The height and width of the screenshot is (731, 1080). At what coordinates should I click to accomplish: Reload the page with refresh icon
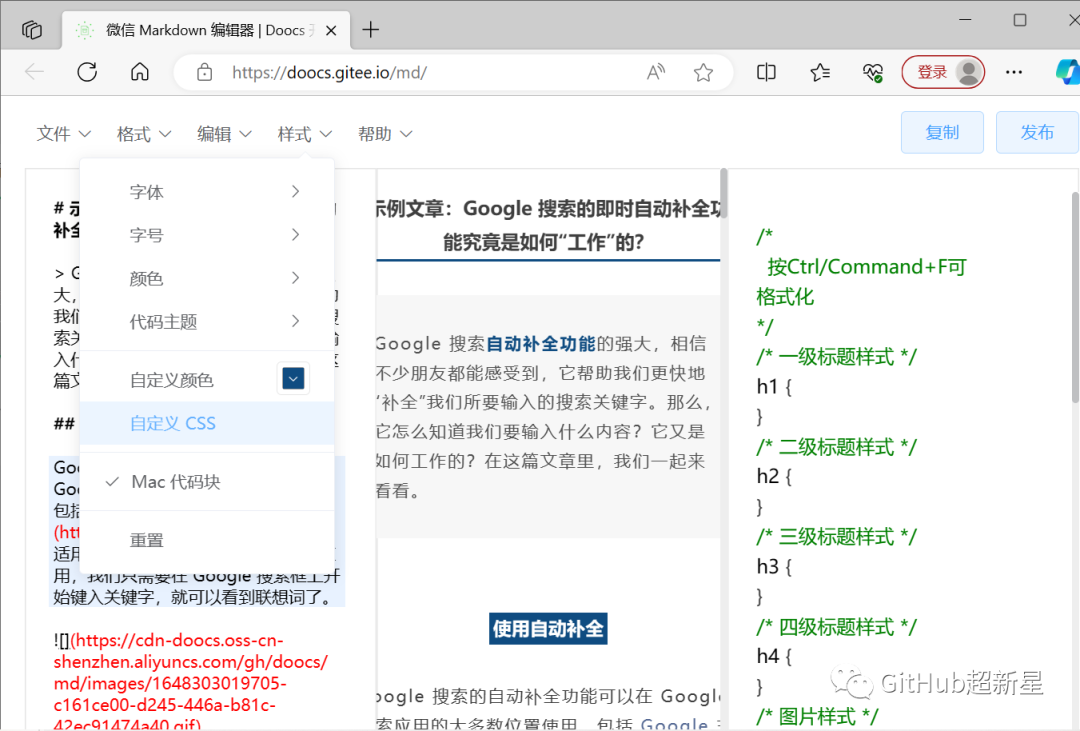click(x=87, y=72)
